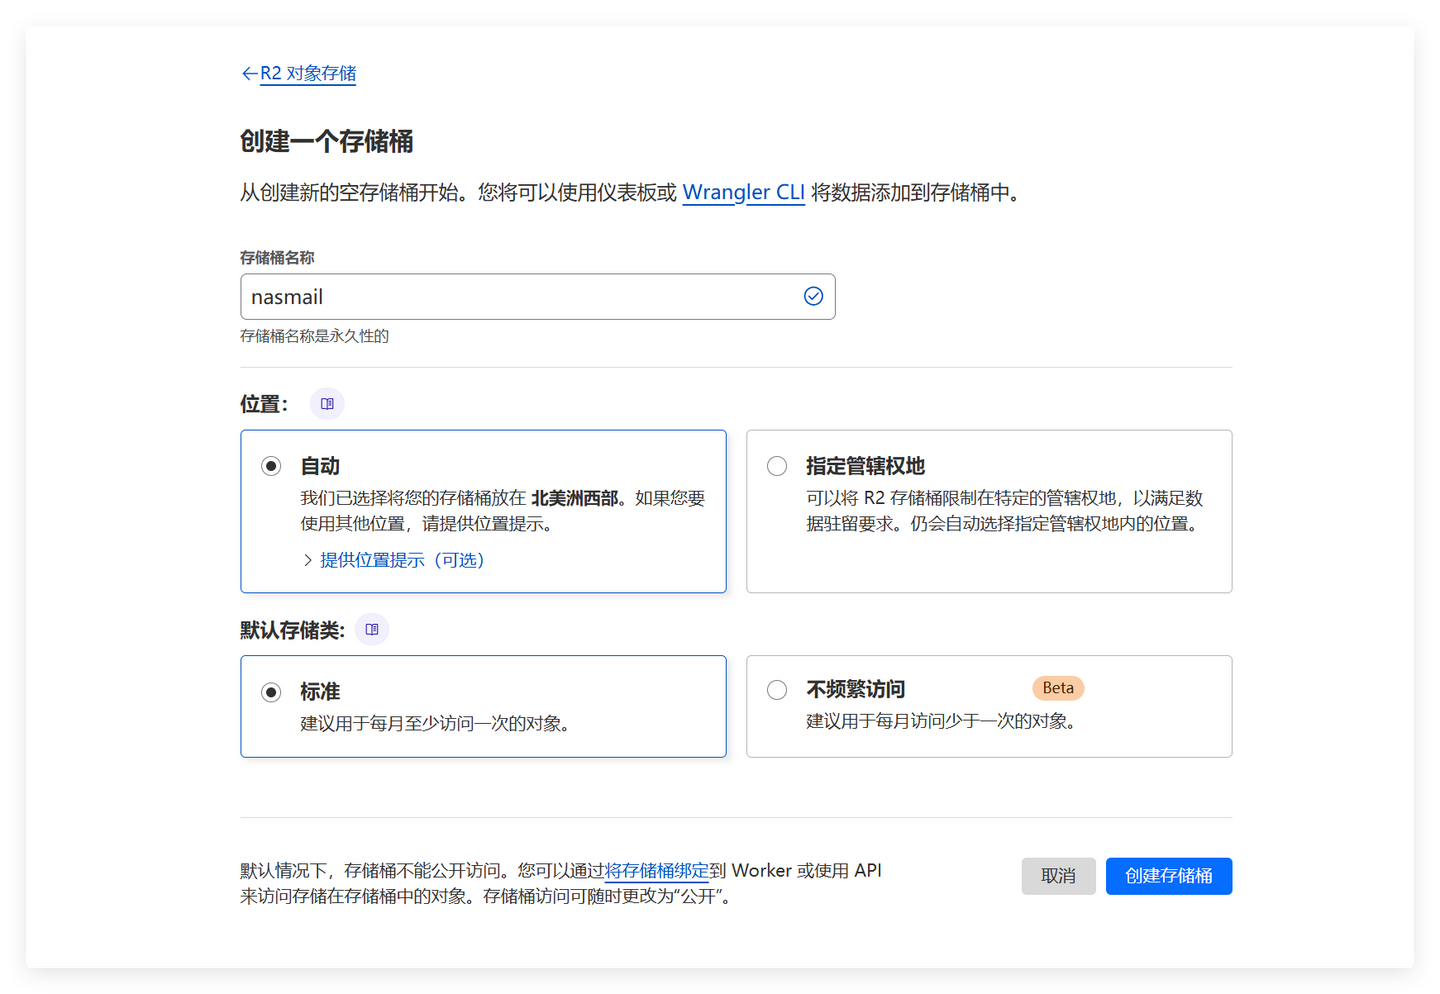Image resolution: width=1440 pixels, height=994 pixels.
Task: Choose the 不频繁访问 storage class radio button
Action: 777,690
